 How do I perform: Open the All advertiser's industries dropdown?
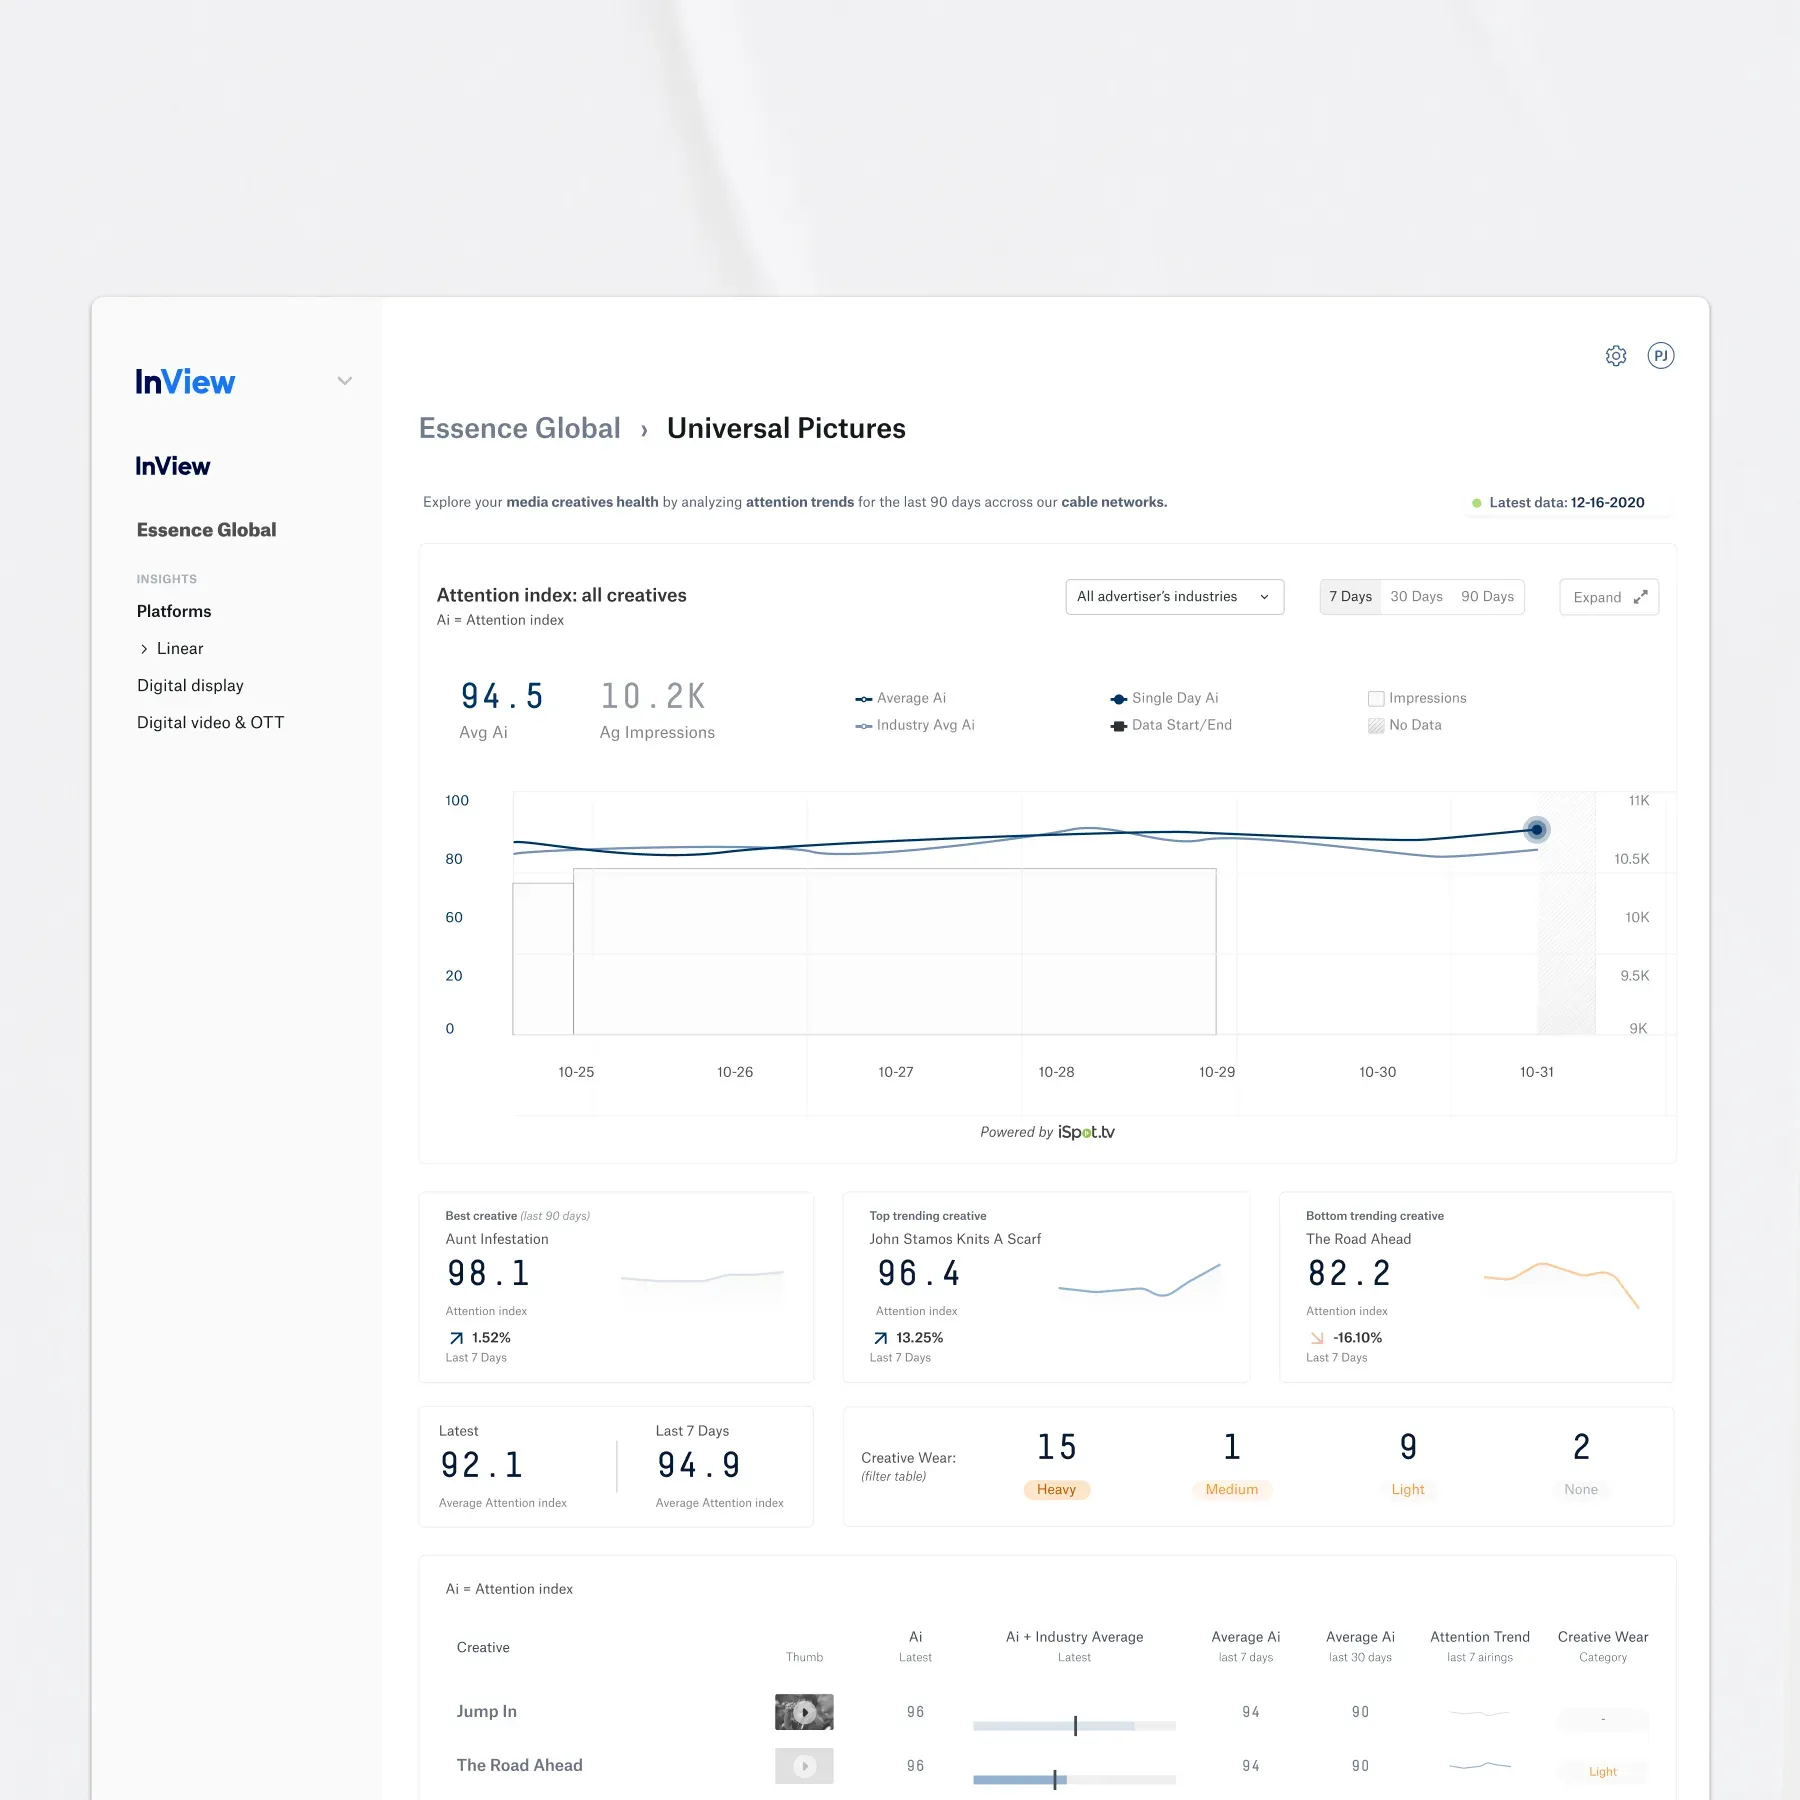tap(1174, 597)
